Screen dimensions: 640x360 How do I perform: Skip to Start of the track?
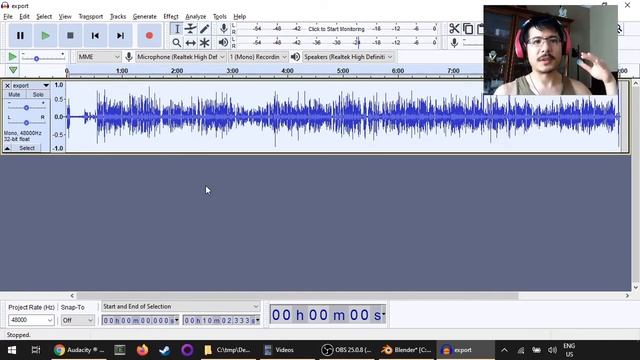coord(95,36)
